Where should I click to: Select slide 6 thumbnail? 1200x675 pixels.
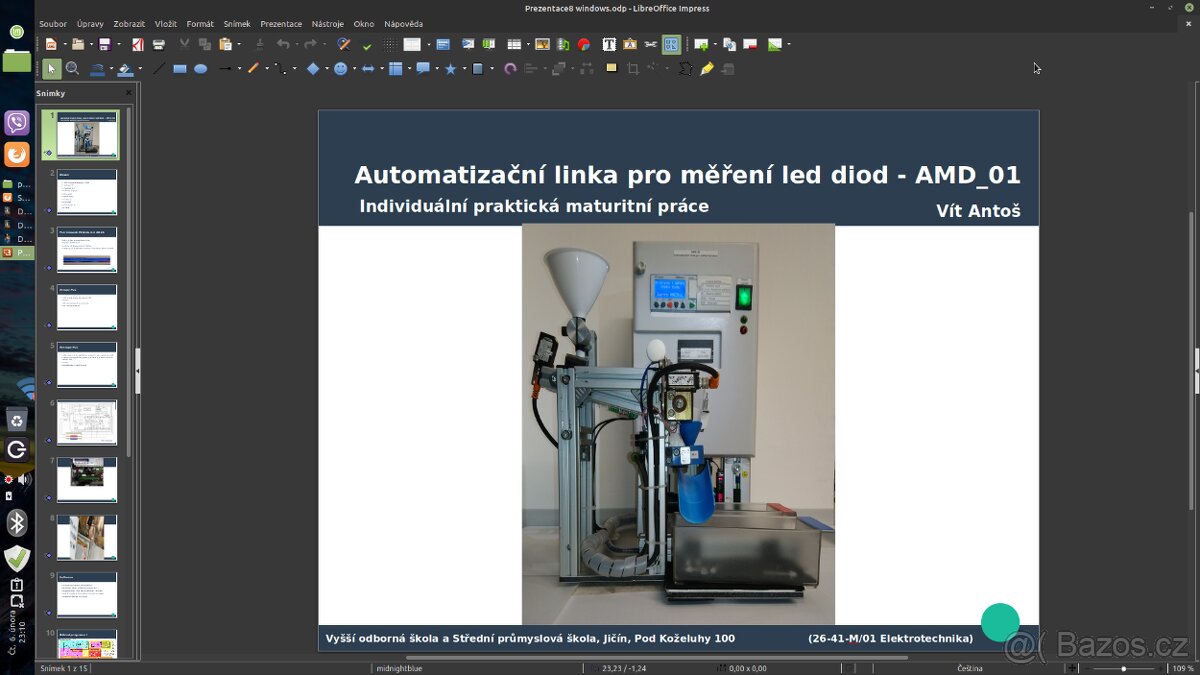(x=87, y=422)
